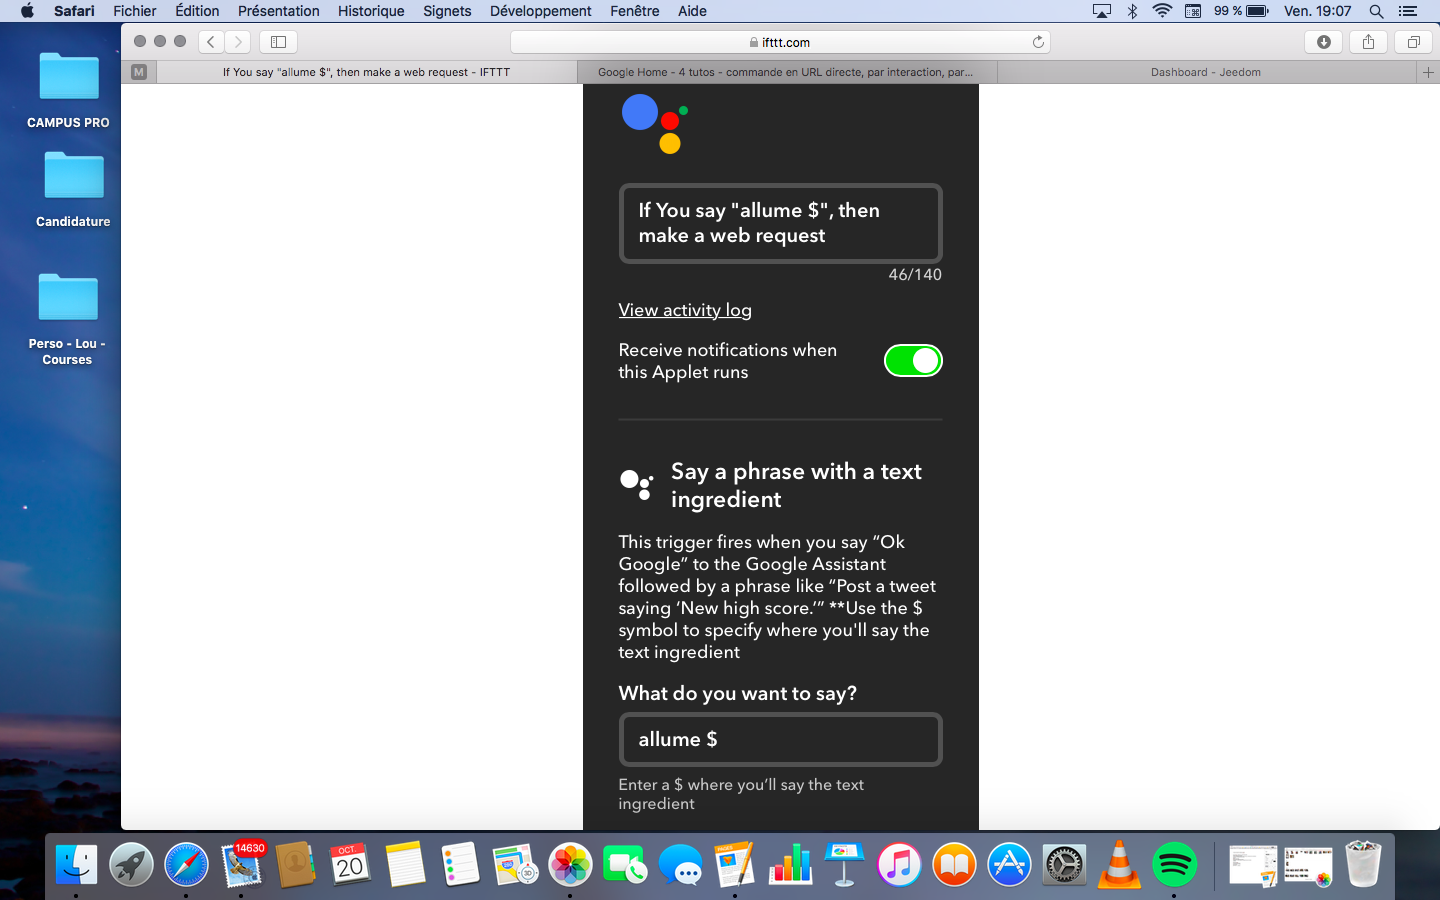Open Safari's downloads list
1440x900 pixels.
coord(1324,42)
